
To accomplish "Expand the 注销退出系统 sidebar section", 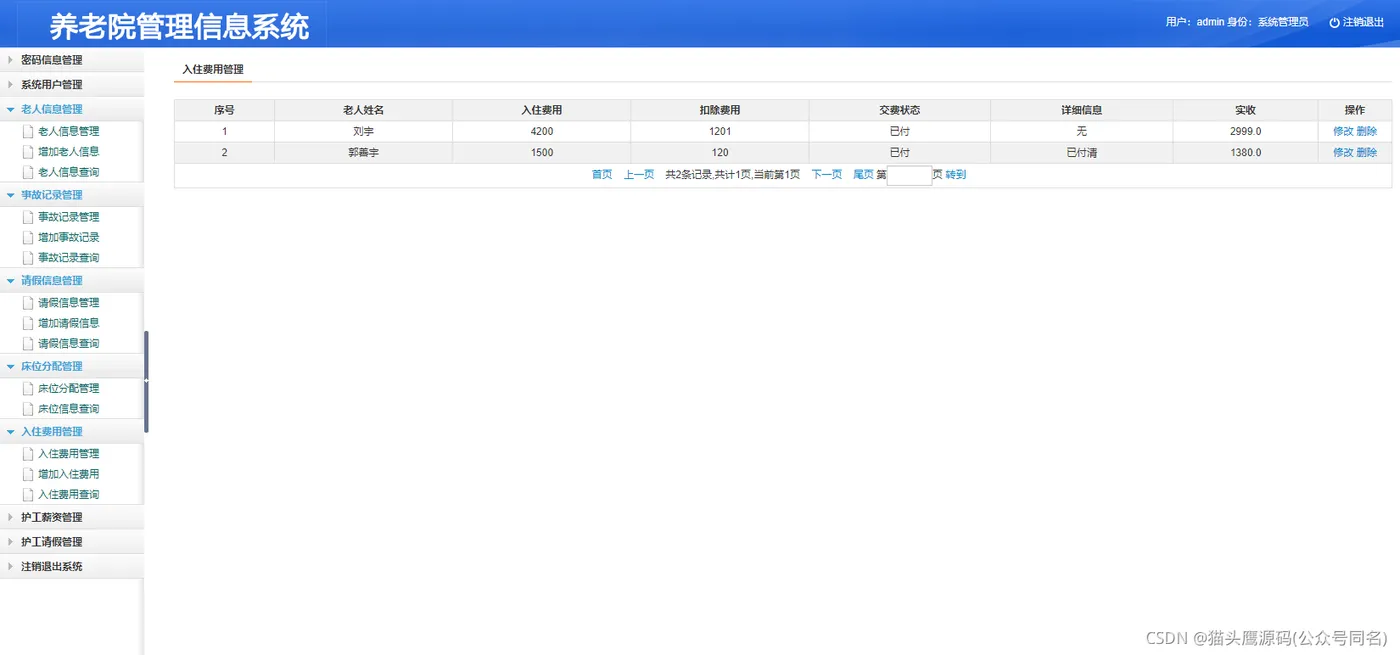I will [72, 566].
